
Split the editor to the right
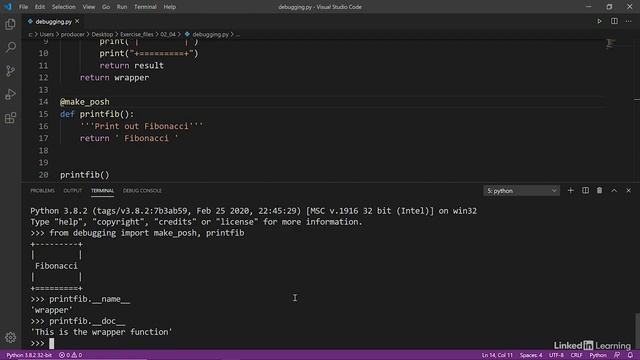point(614,21)
